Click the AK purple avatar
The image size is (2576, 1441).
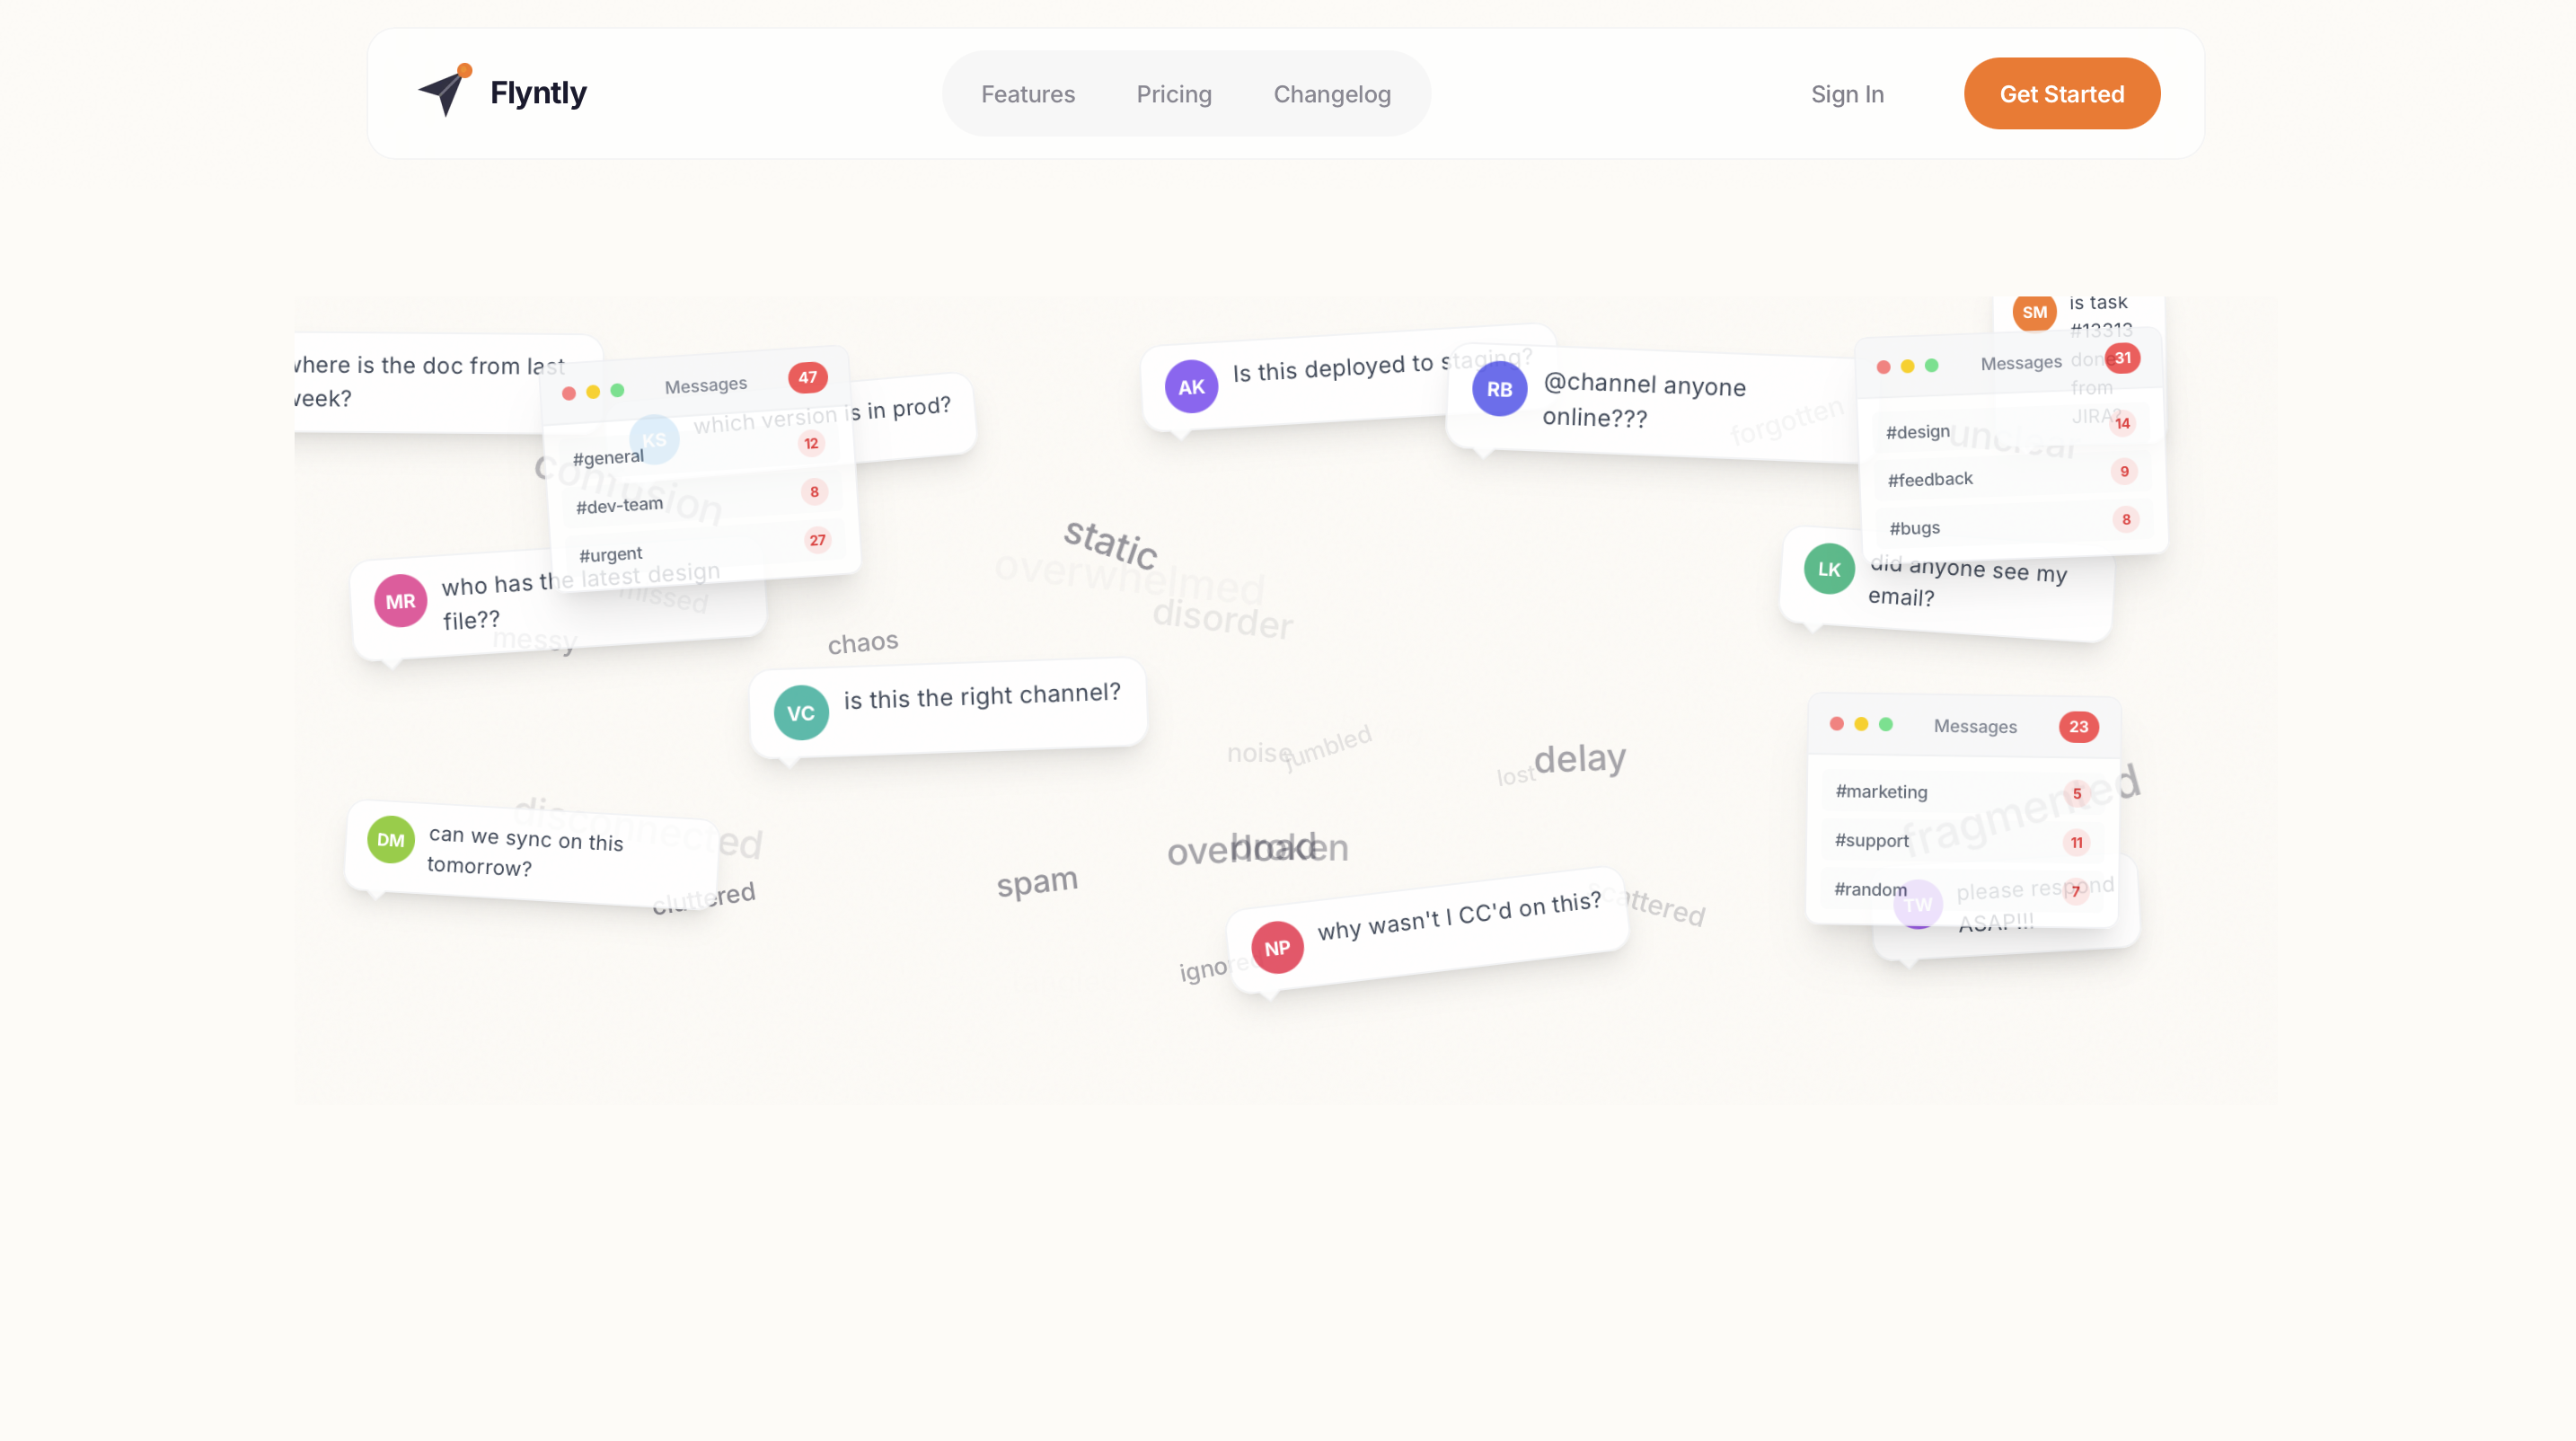(1191, 387)
